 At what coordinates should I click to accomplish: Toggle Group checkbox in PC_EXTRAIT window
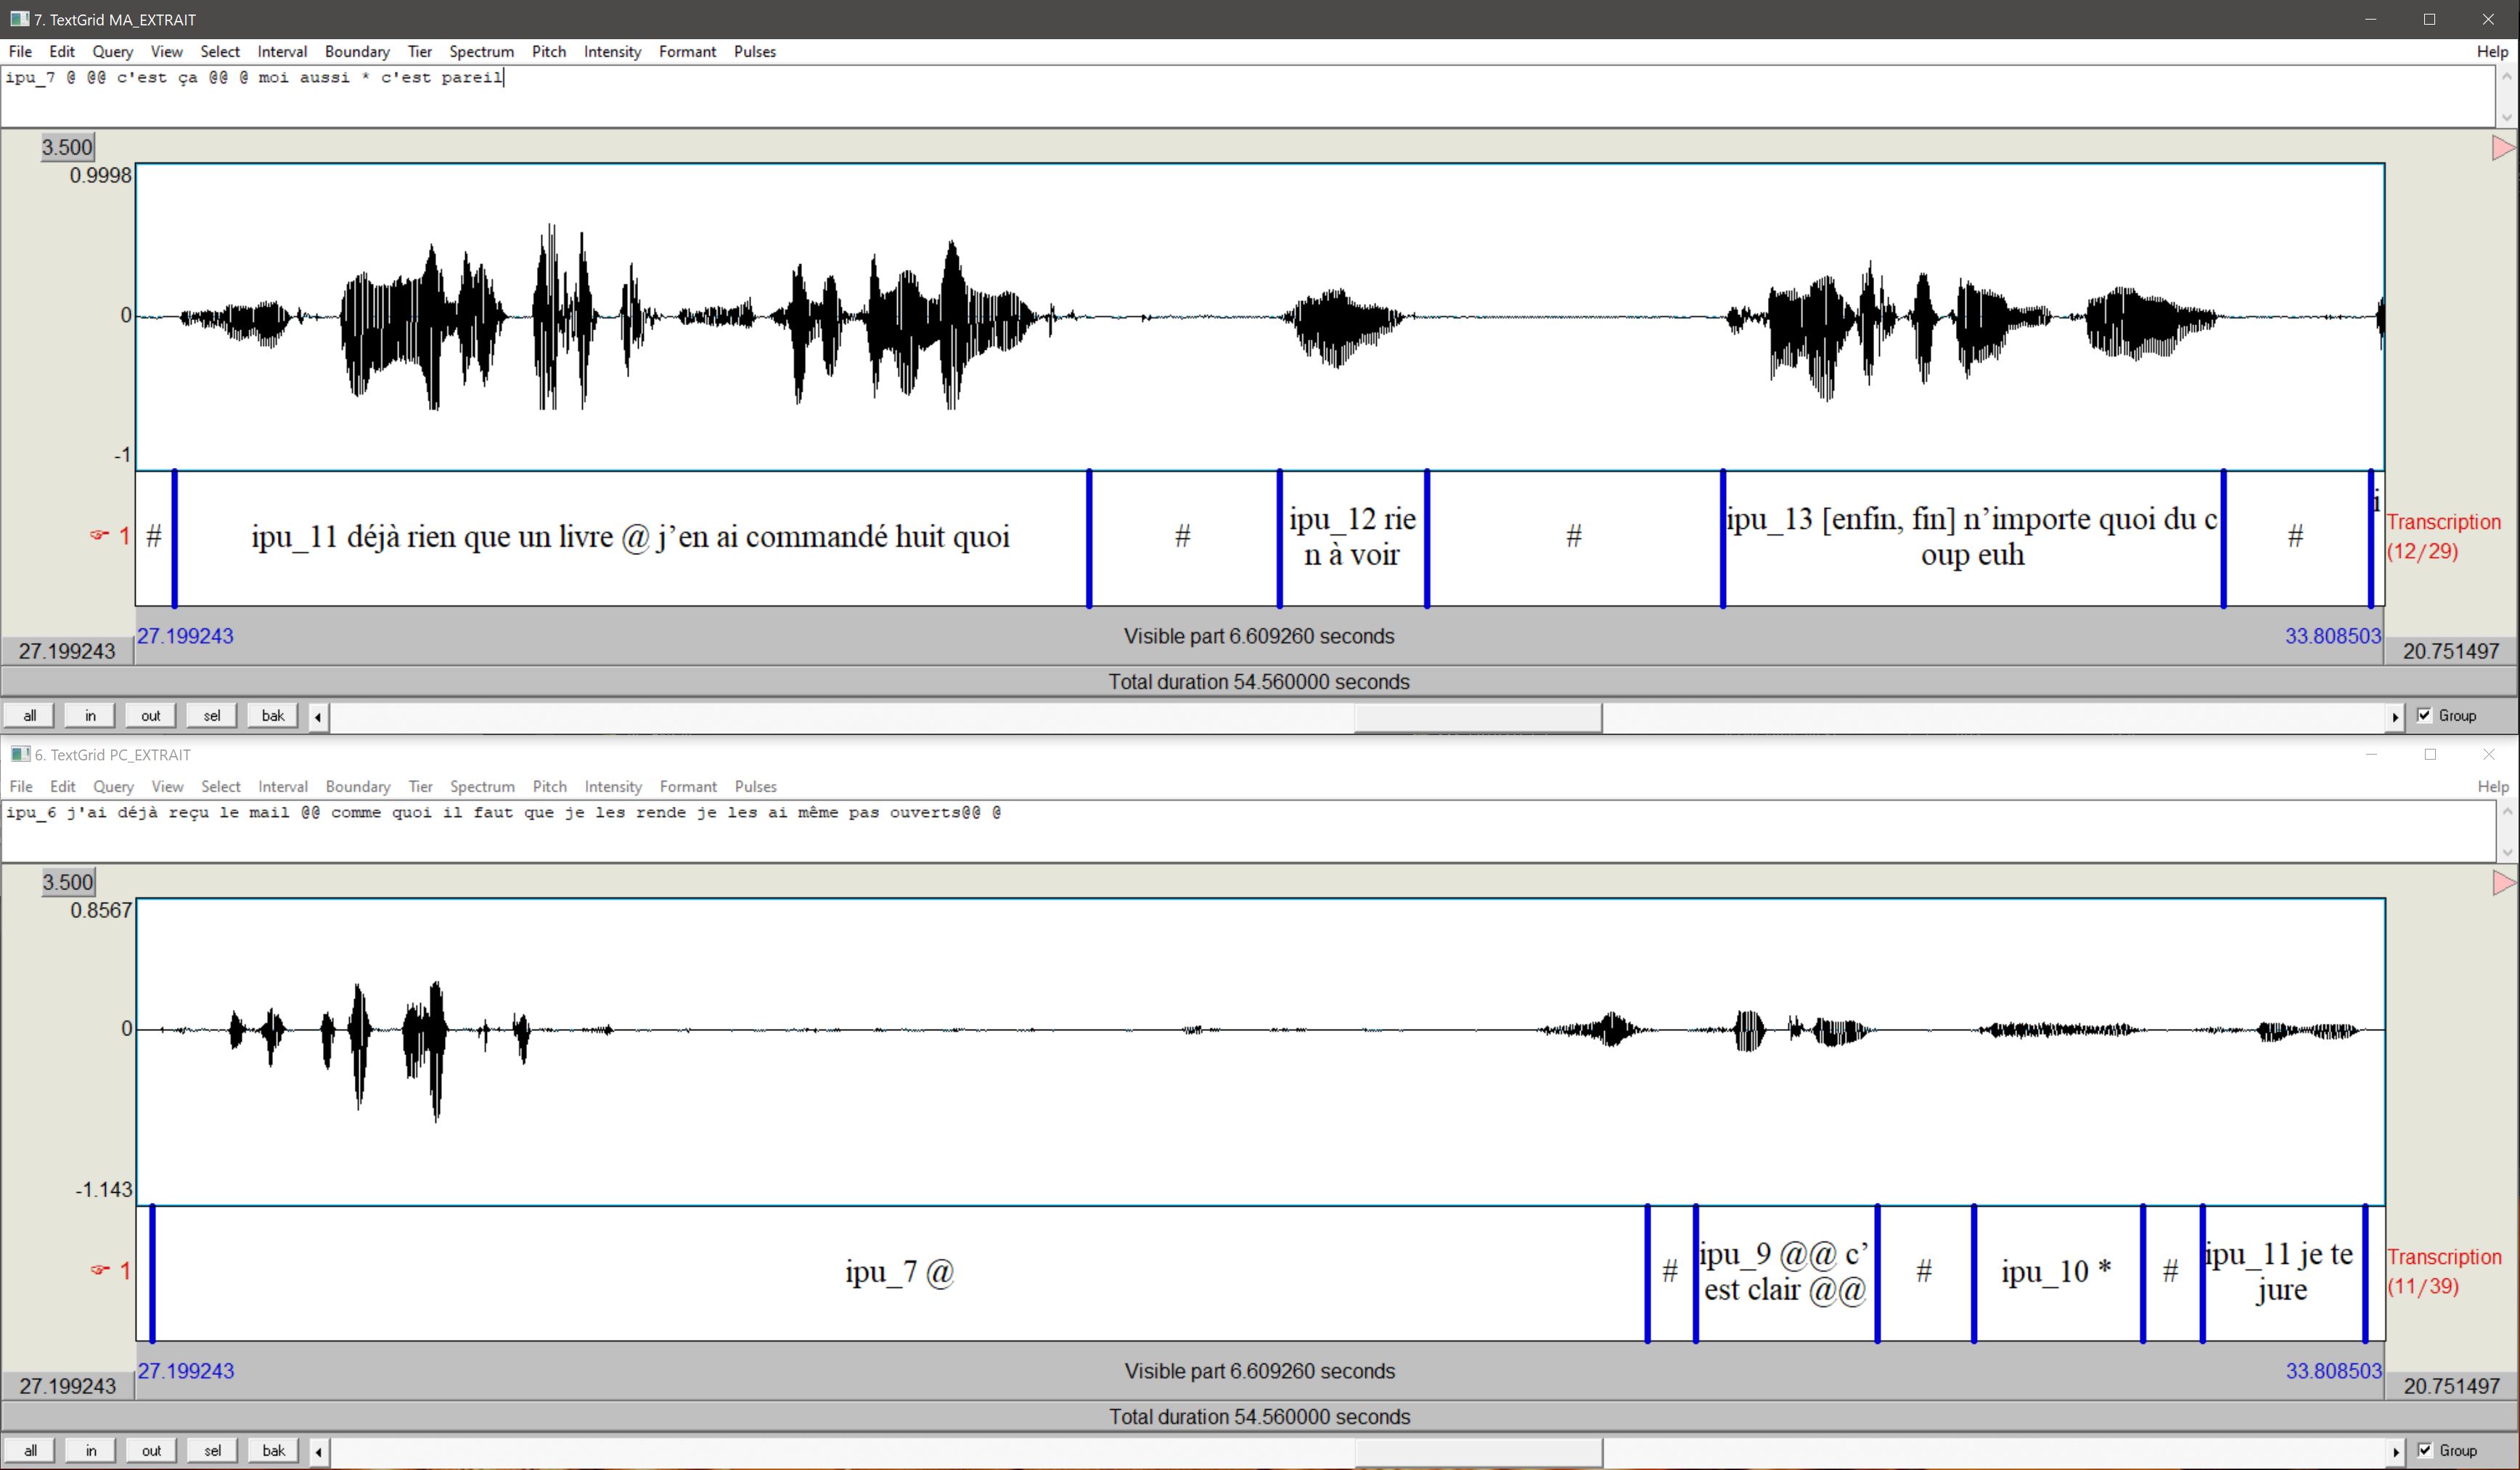2424,1450
